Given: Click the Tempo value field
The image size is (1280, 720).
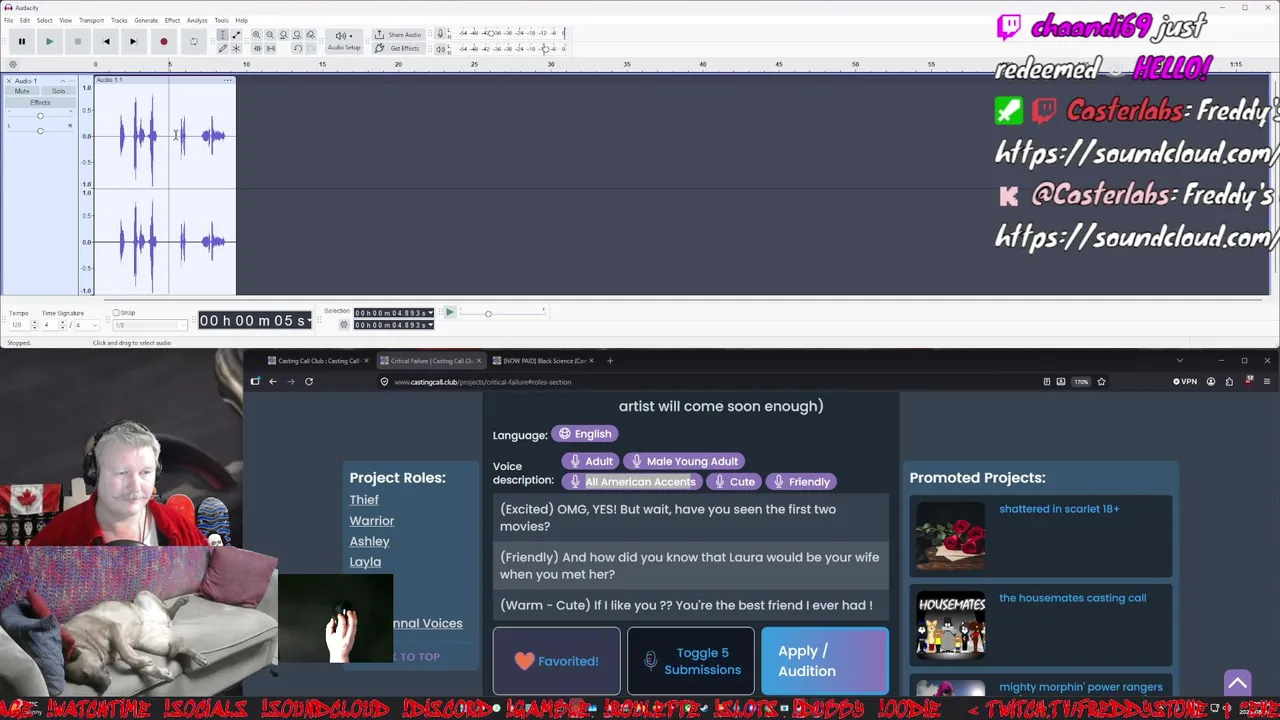Looking at the screenshot, I should pos(19,325).
